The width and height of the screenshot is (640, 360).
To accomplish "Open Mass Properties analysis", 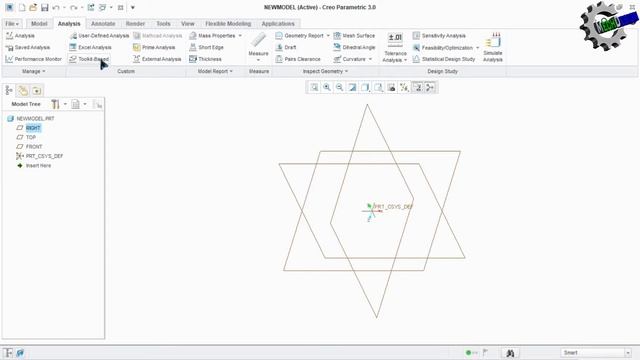I will pyautogui.click(x=213, y=36).
